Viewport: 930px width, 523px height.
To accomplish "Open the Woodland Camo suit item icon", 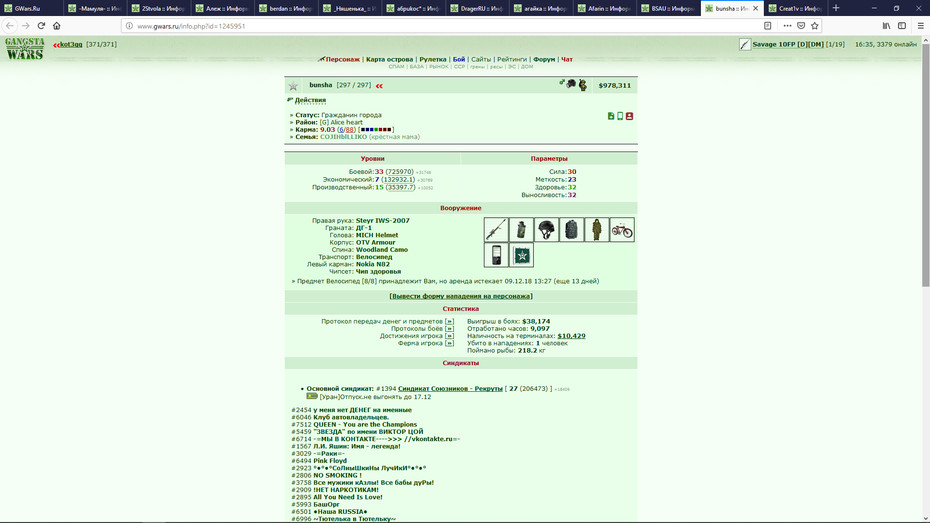I will coord(597,229).
